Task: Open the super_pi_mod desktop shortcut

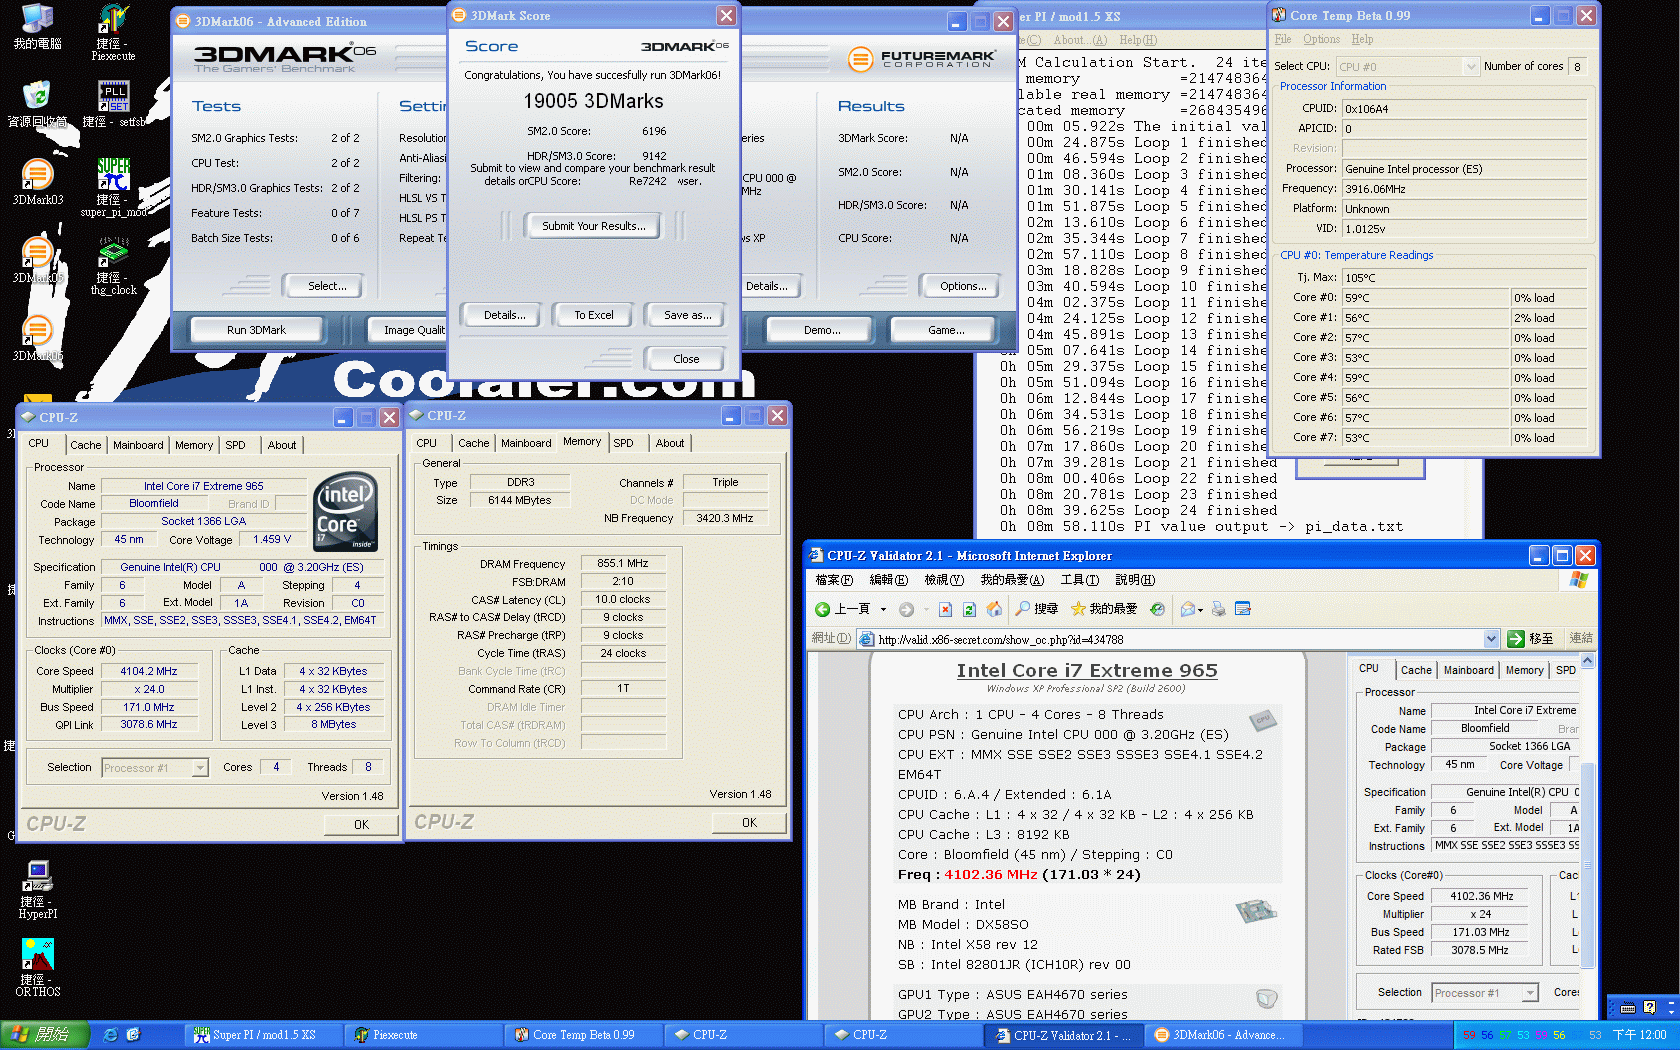Action: click(113, 187)
